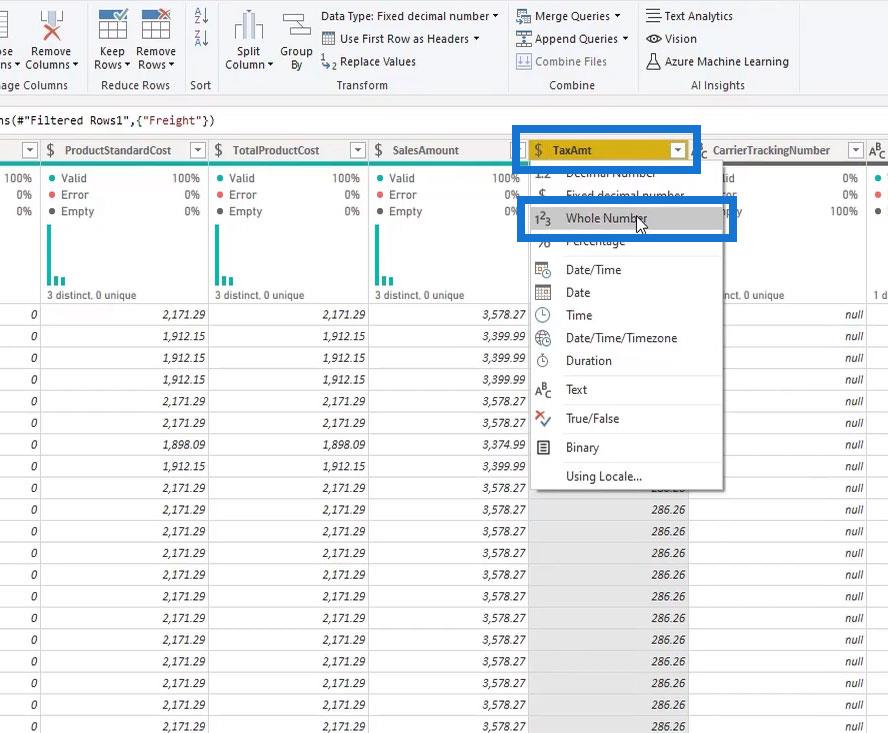Sort descending with the Z-A icon
Viewport: 888px width, 733px height.
coord(201,38)
